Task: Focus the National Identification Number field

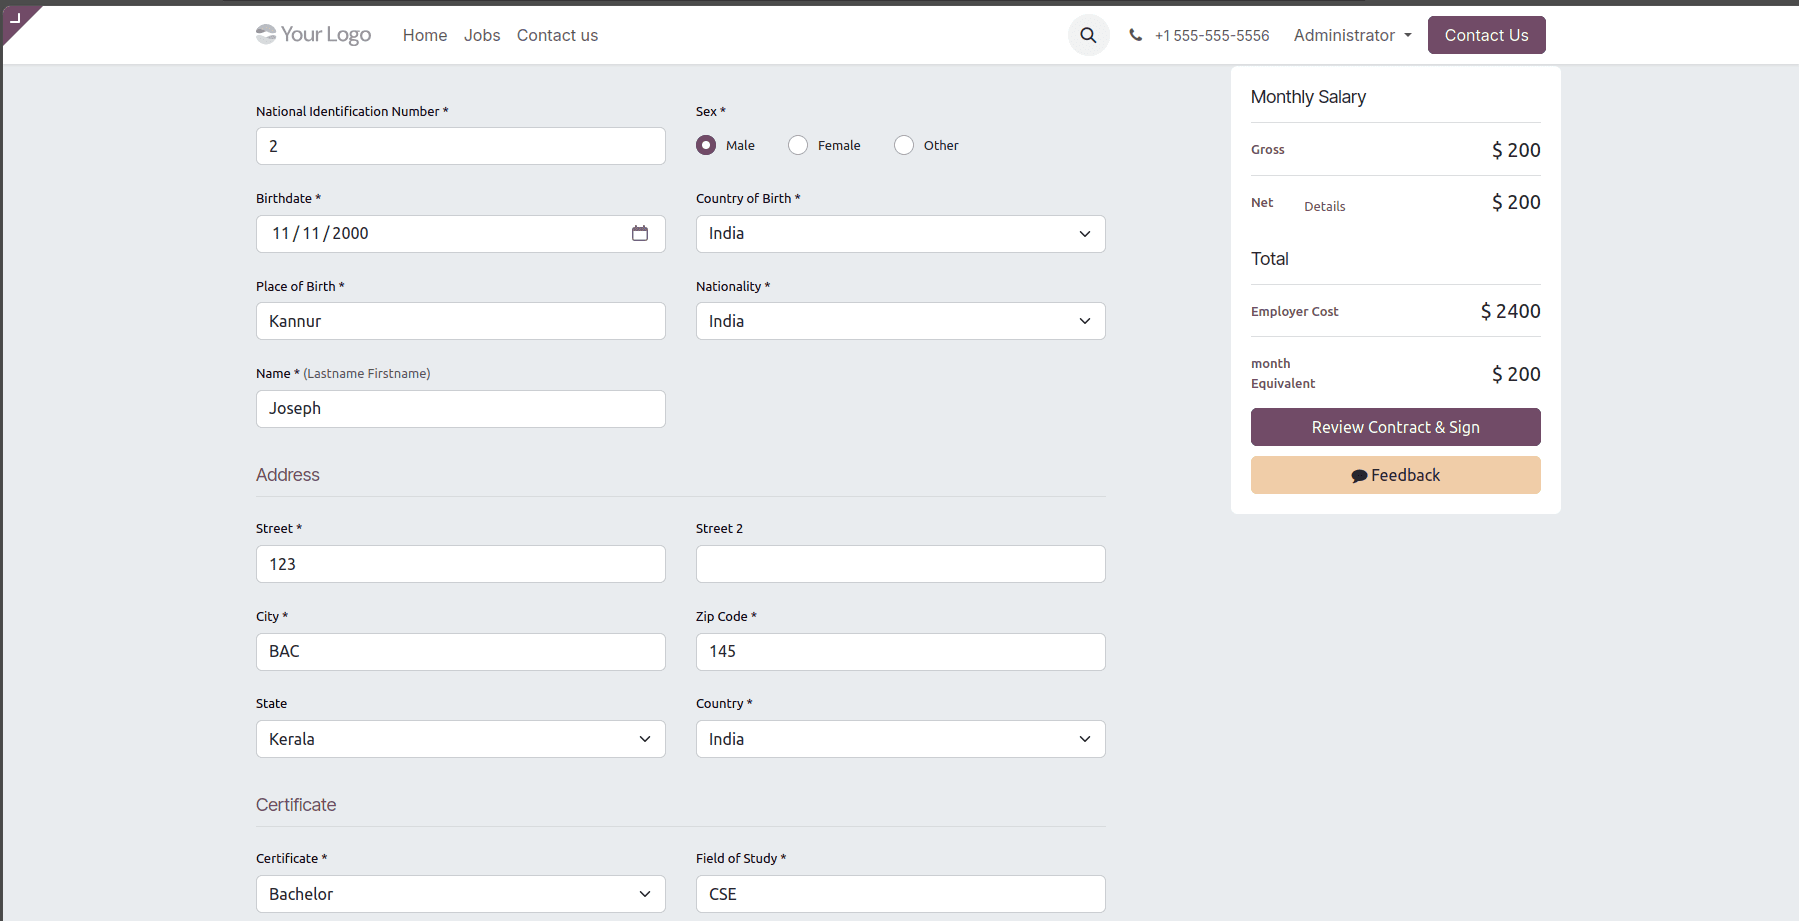Action: point(460,146)
